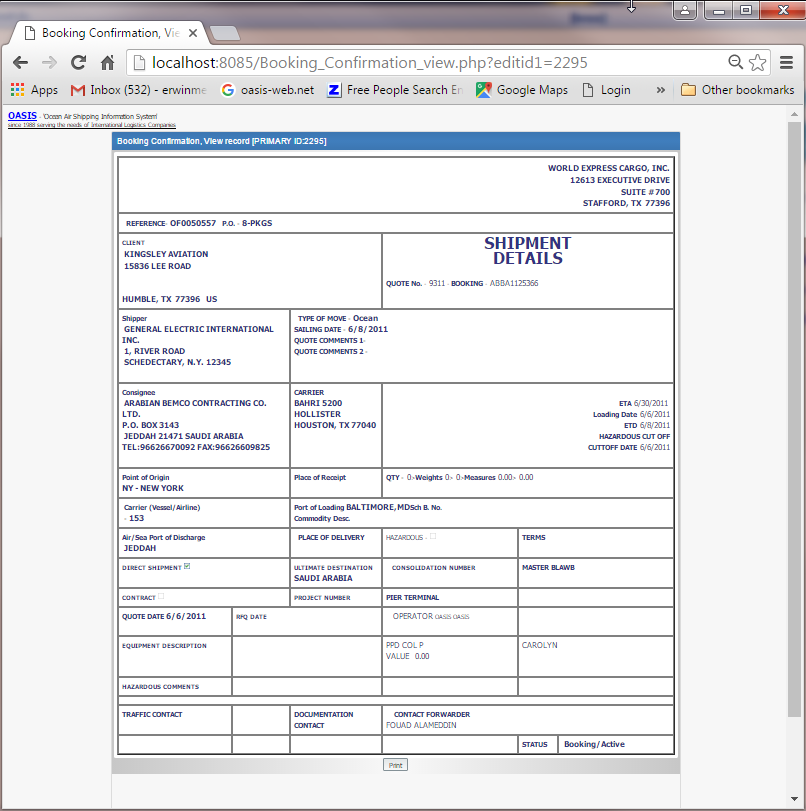806x811 pixels.
Task: Click sailing date 6/8/2011
Action: pos(368,329)
